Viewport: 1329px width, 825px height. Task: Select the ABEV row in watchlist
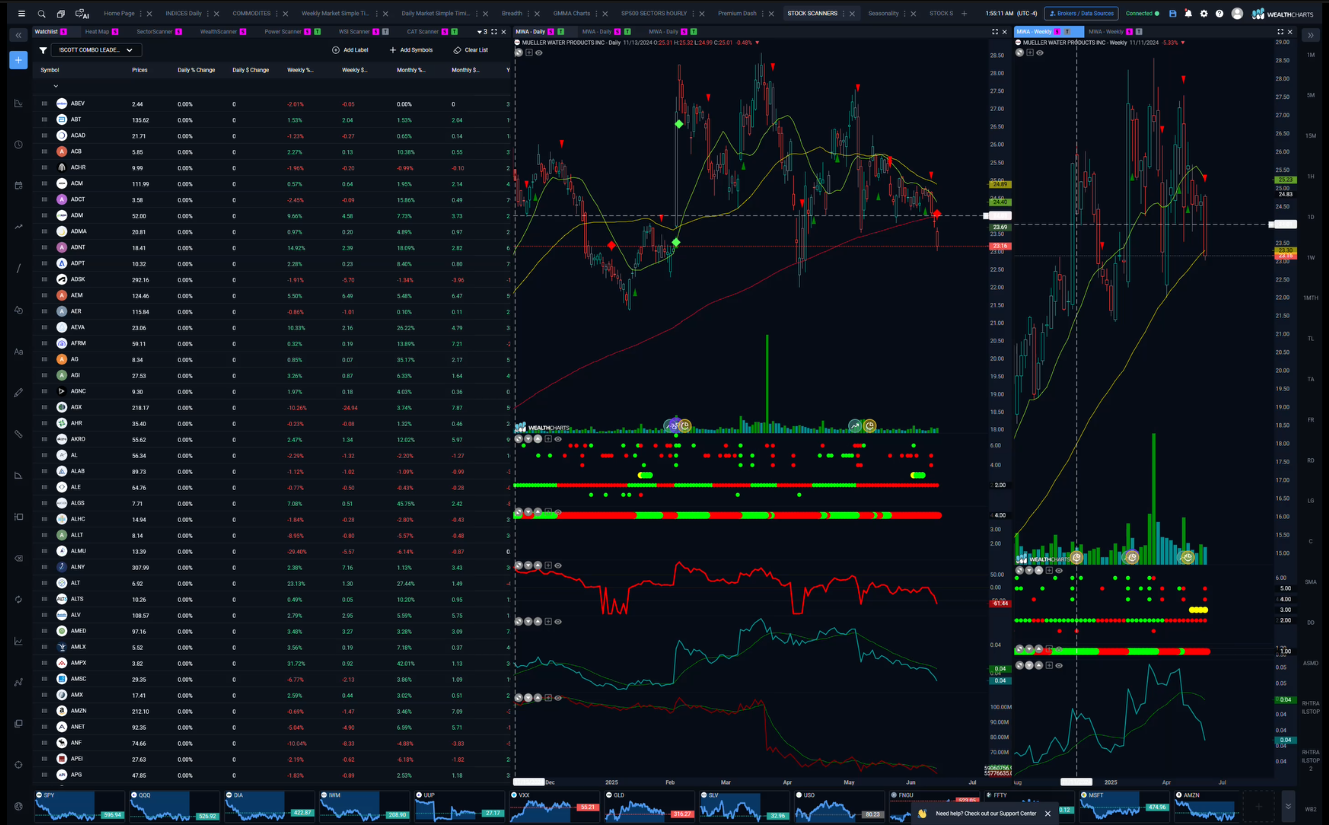(270, 104)
